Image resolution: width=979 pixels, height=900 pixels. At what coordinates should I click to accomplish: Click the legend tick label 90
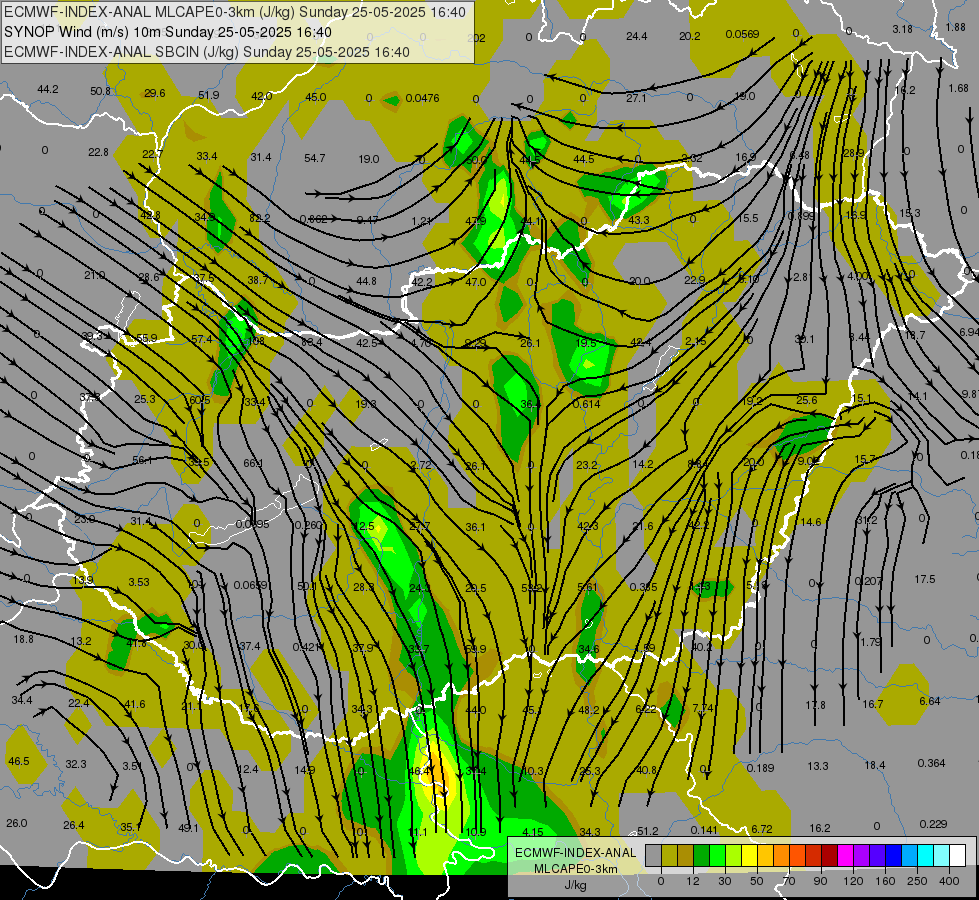click(x=820, y=881)
